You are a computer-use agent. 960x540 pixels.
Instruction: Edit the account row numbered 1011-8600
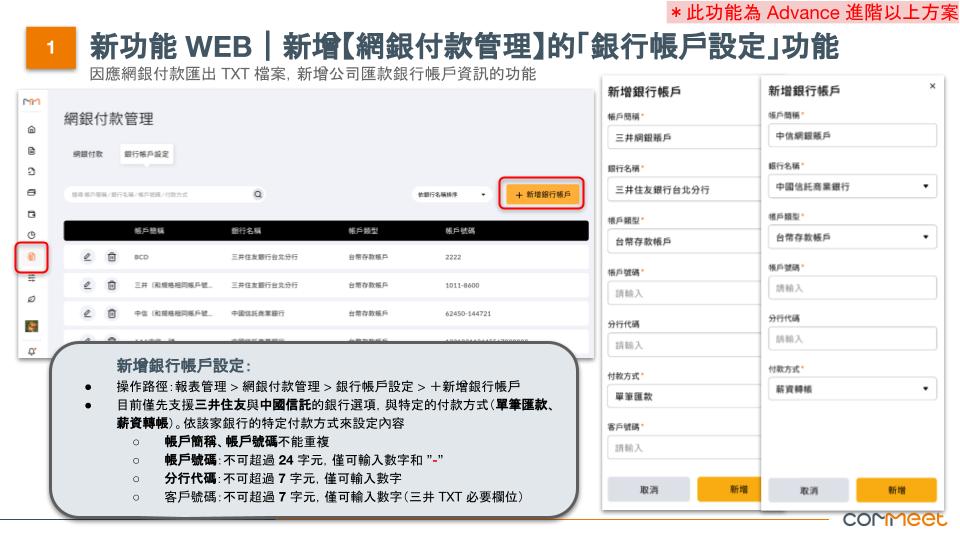click(88, 285)
